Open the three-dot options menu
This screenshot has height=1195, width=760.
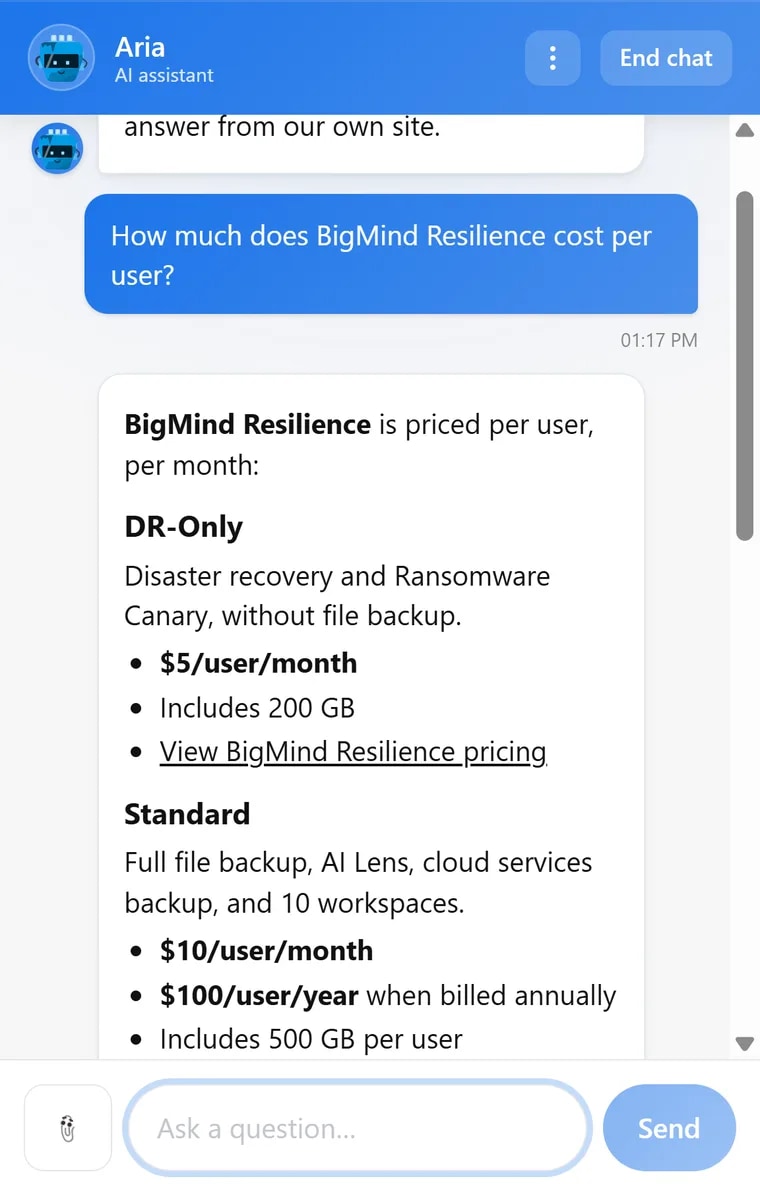click(553, 58)
